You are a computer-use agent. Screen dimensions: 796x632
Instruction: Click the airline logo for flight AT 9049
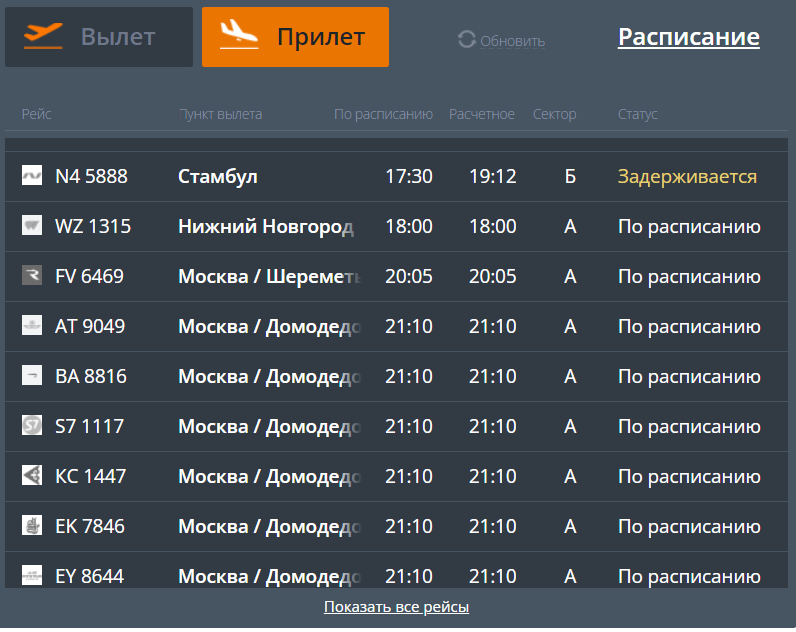point(31,325)
